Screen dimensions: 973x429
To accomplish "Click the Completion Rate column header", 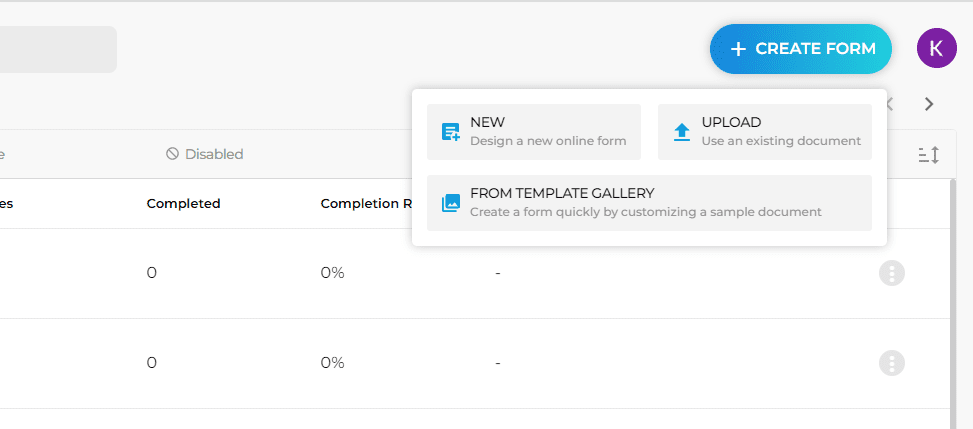I will coord(366,204).
